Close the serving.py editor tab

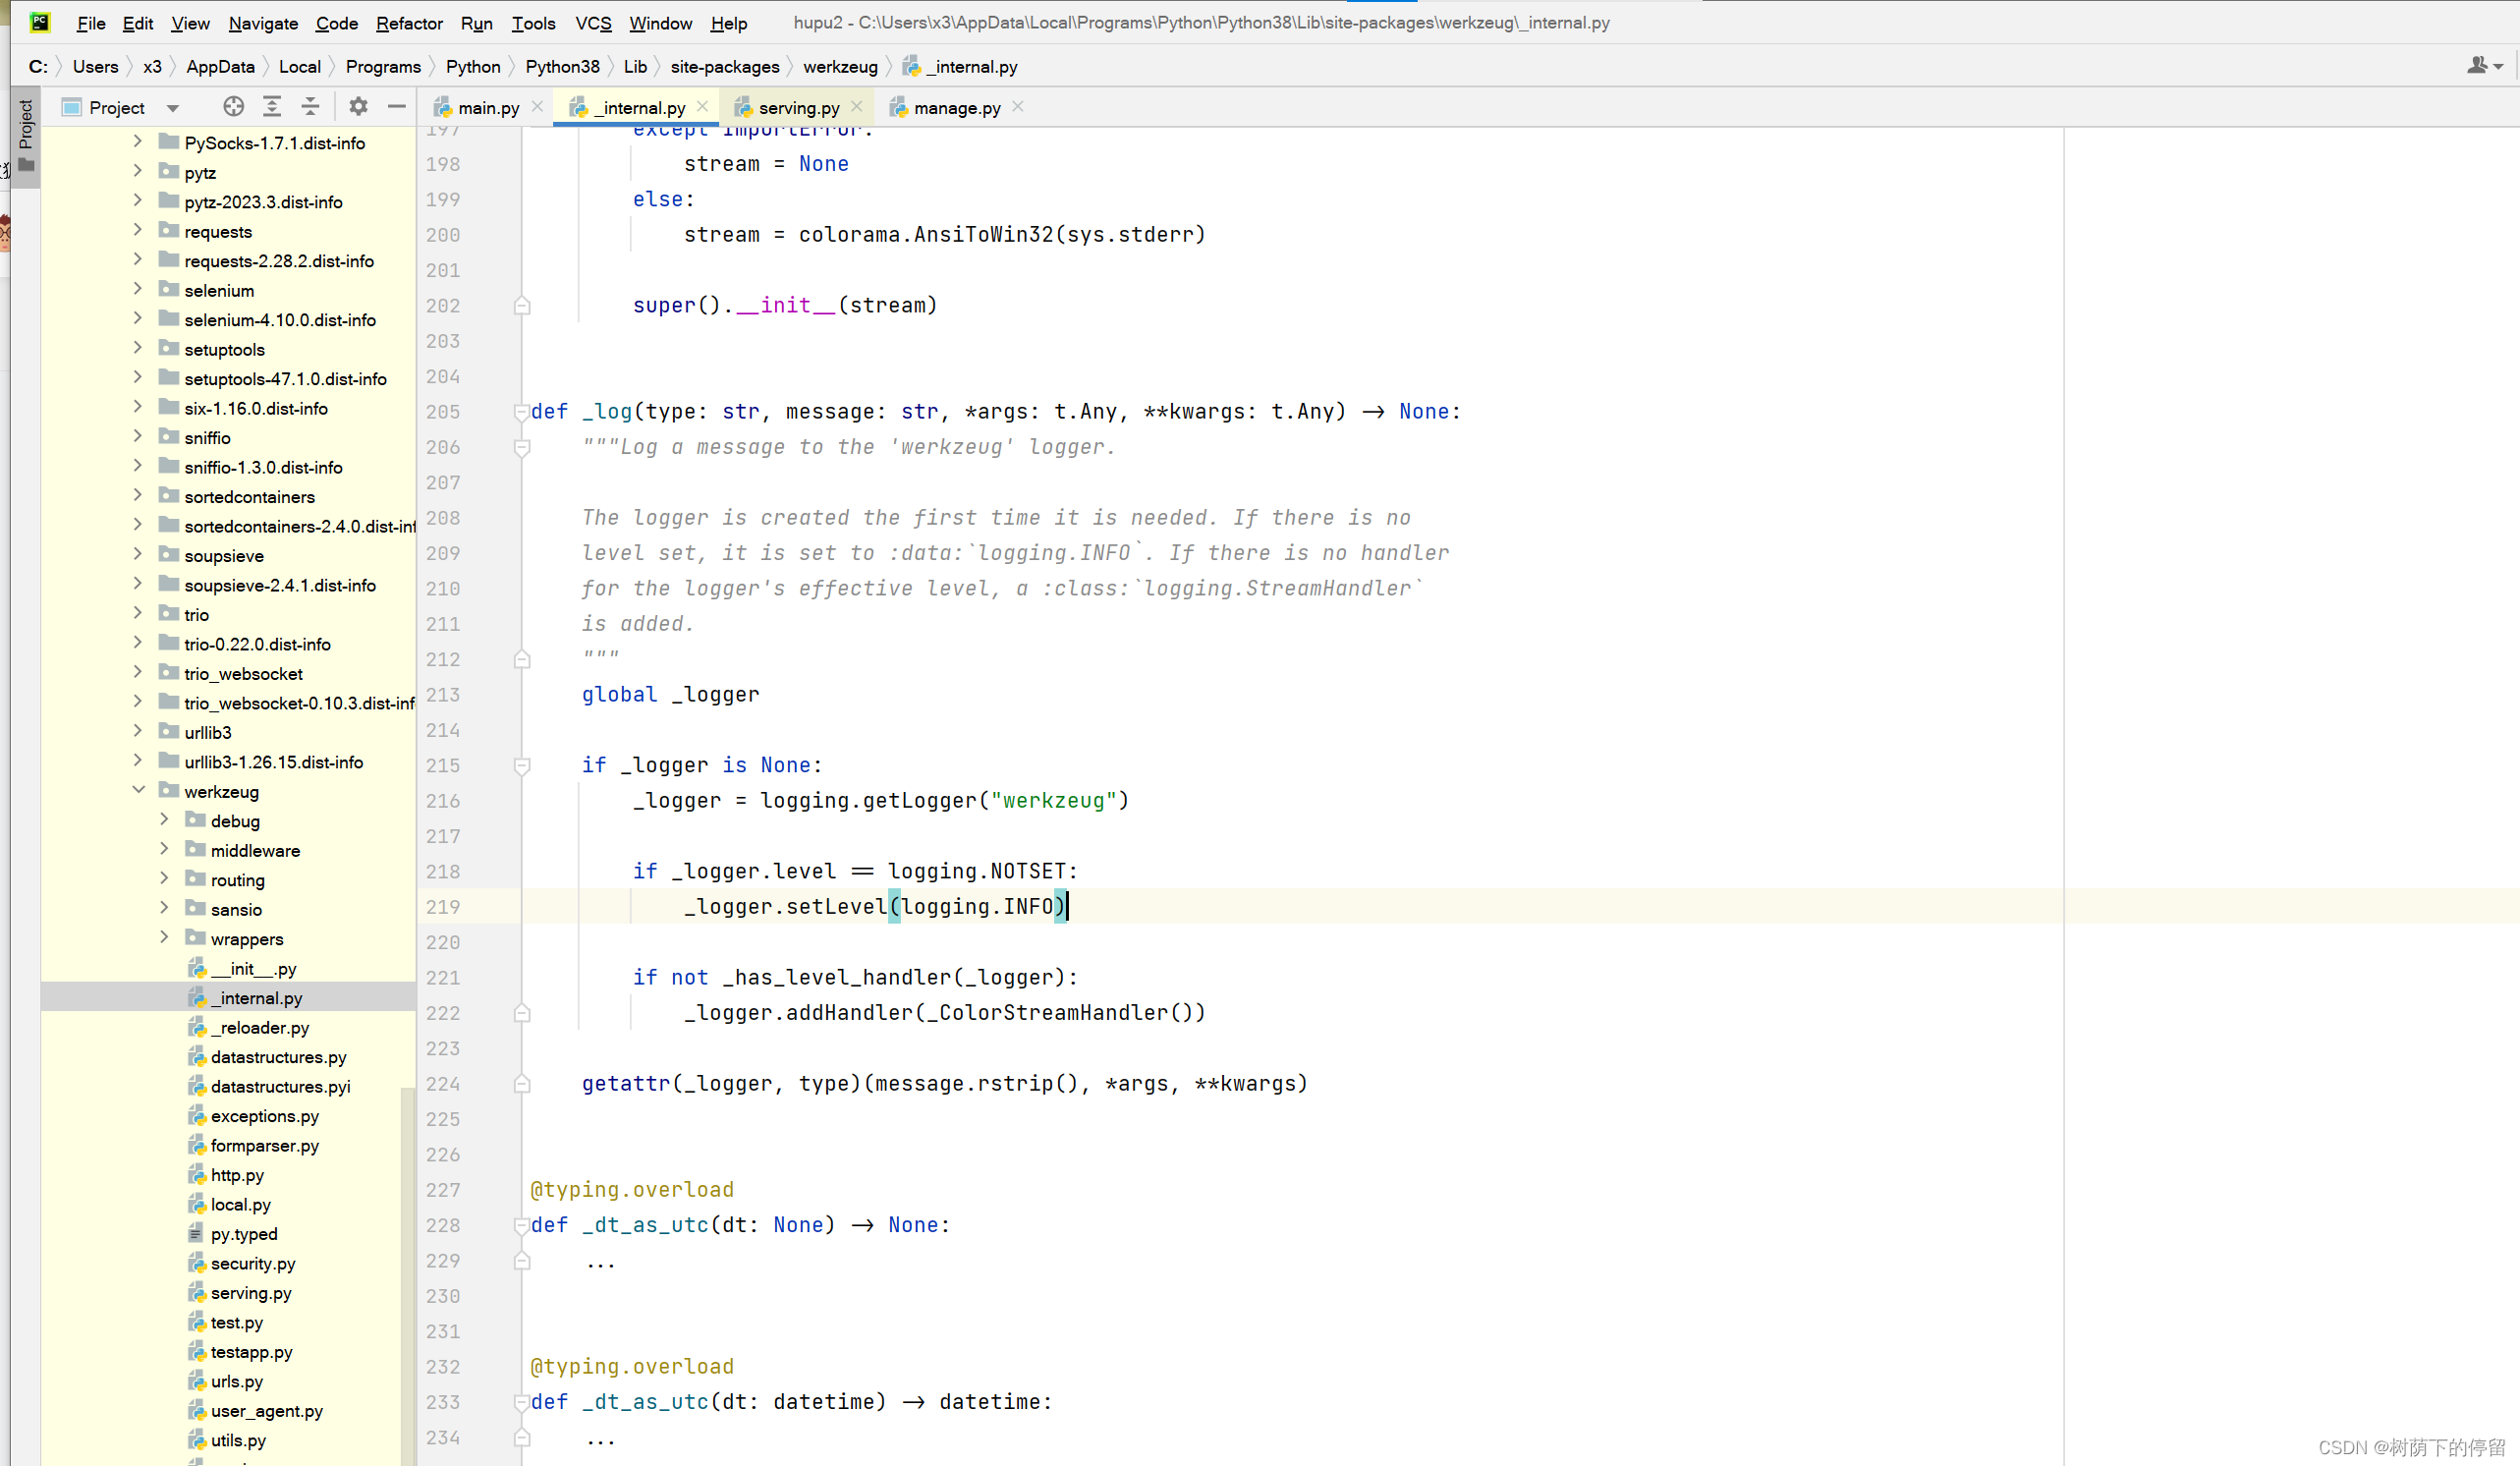coord(857,107)
